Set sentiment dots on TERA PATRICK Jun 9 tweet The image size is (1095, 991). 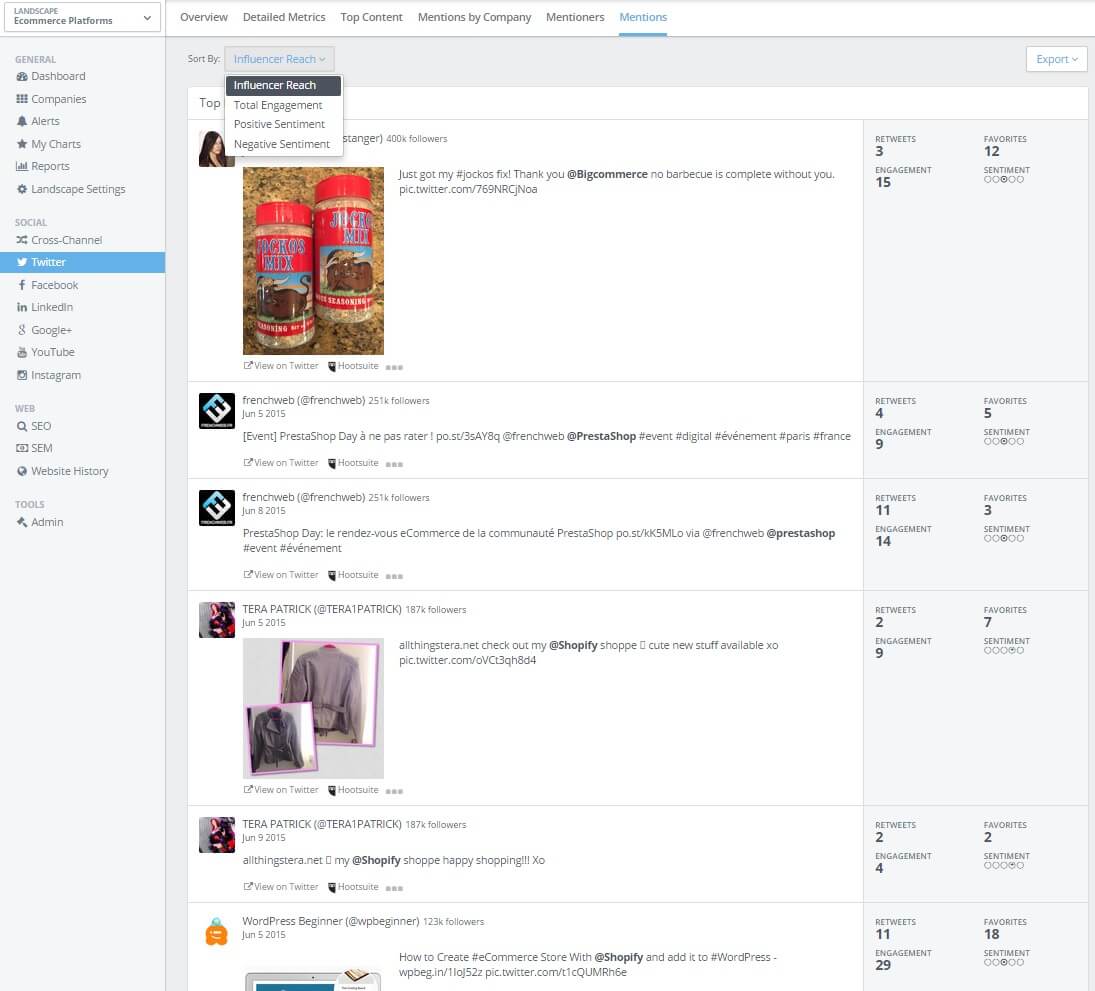(1004, 865)
